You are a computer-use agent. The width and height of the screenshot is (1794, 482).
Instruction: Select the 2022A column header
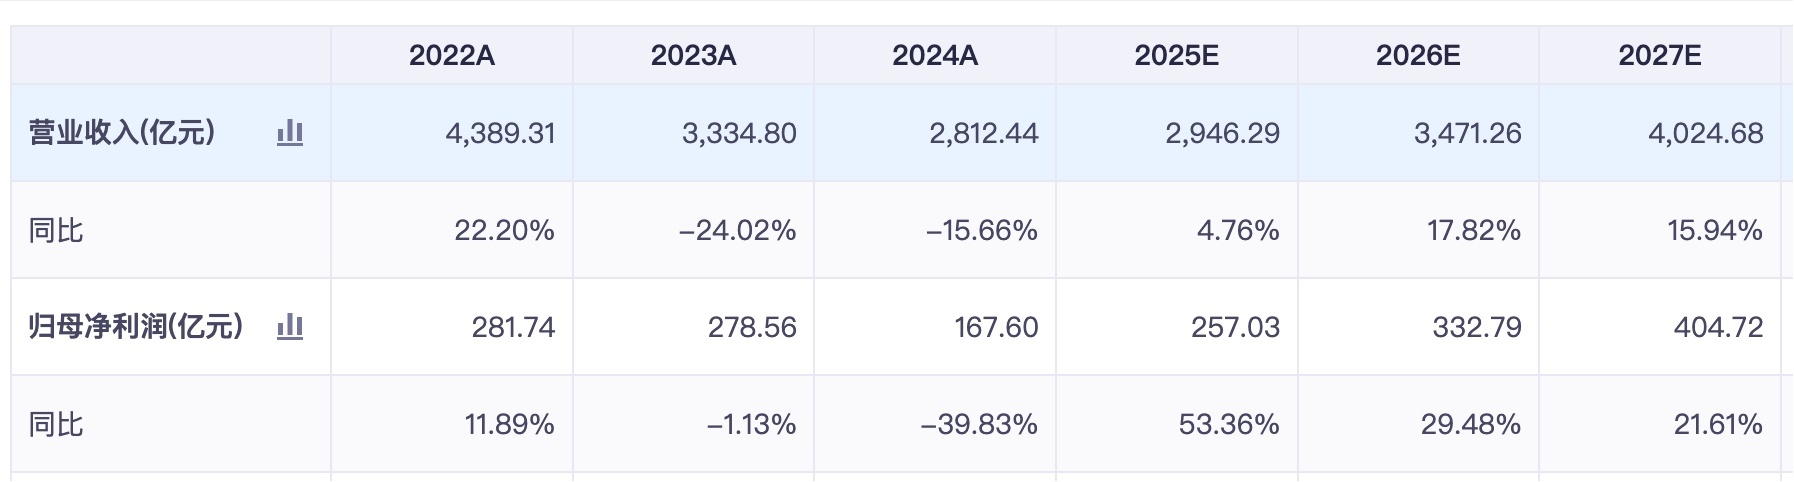click(452, 56)
